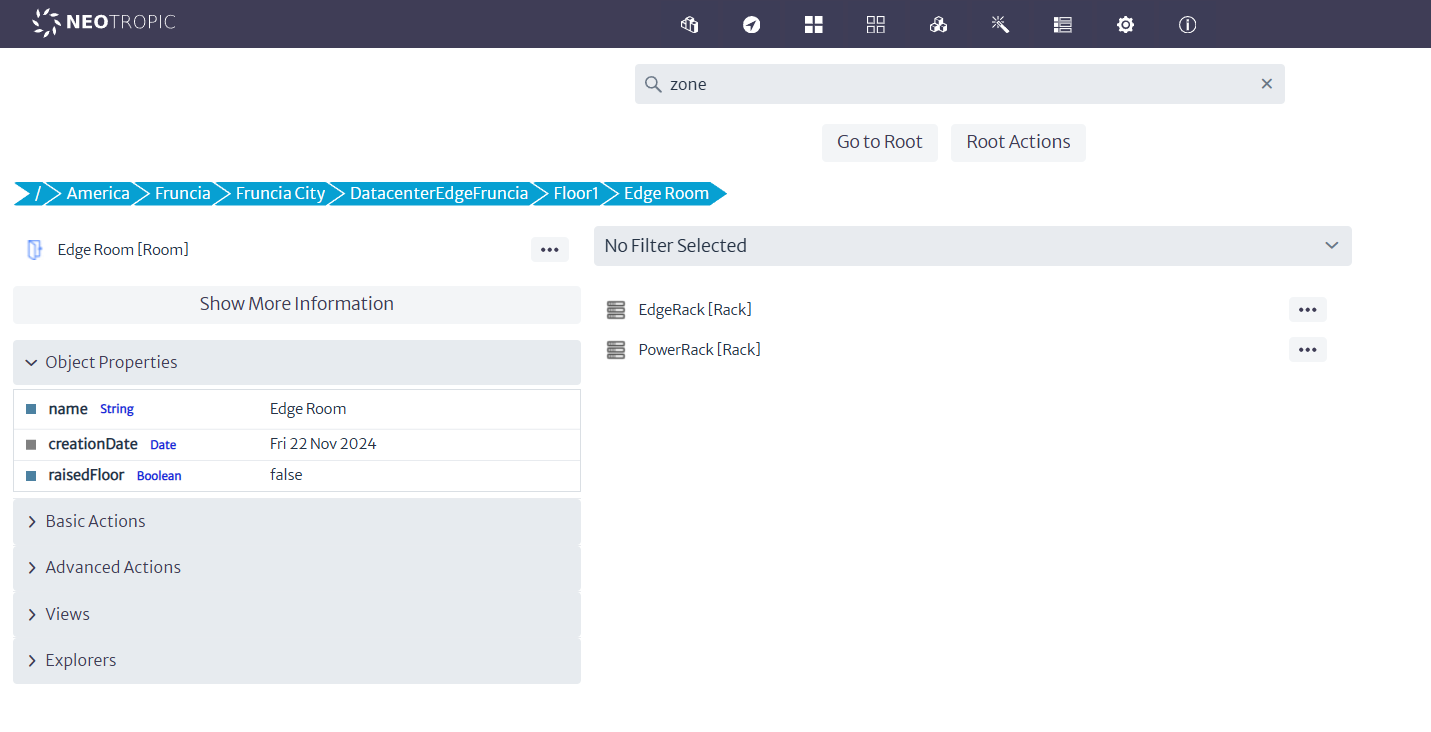The height and width of the screenshot is (732, 1431).
Task: Open the gear settings icon in top bar
Action: (x=1125, y=25)
